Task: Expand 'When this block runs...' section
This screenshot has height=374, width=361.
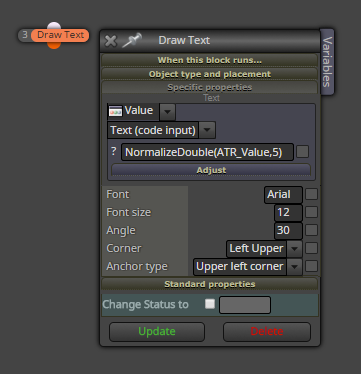Action: pos(210,60)
